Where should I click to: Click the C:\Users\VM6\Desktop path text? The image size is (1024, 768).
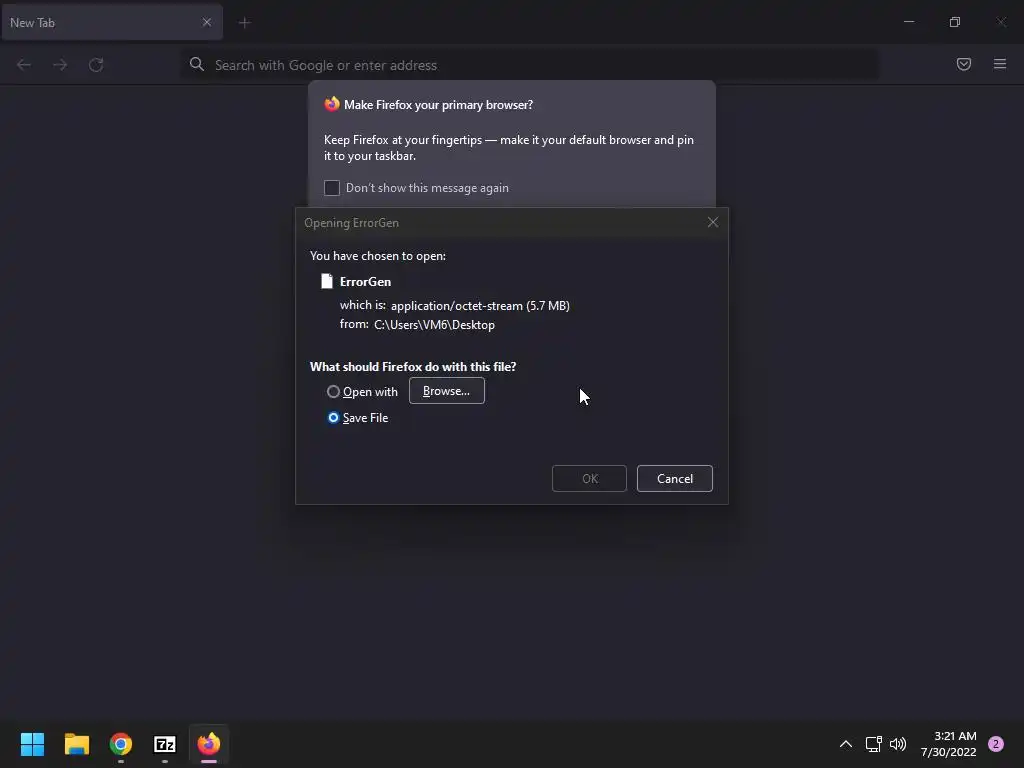(434, 325)
